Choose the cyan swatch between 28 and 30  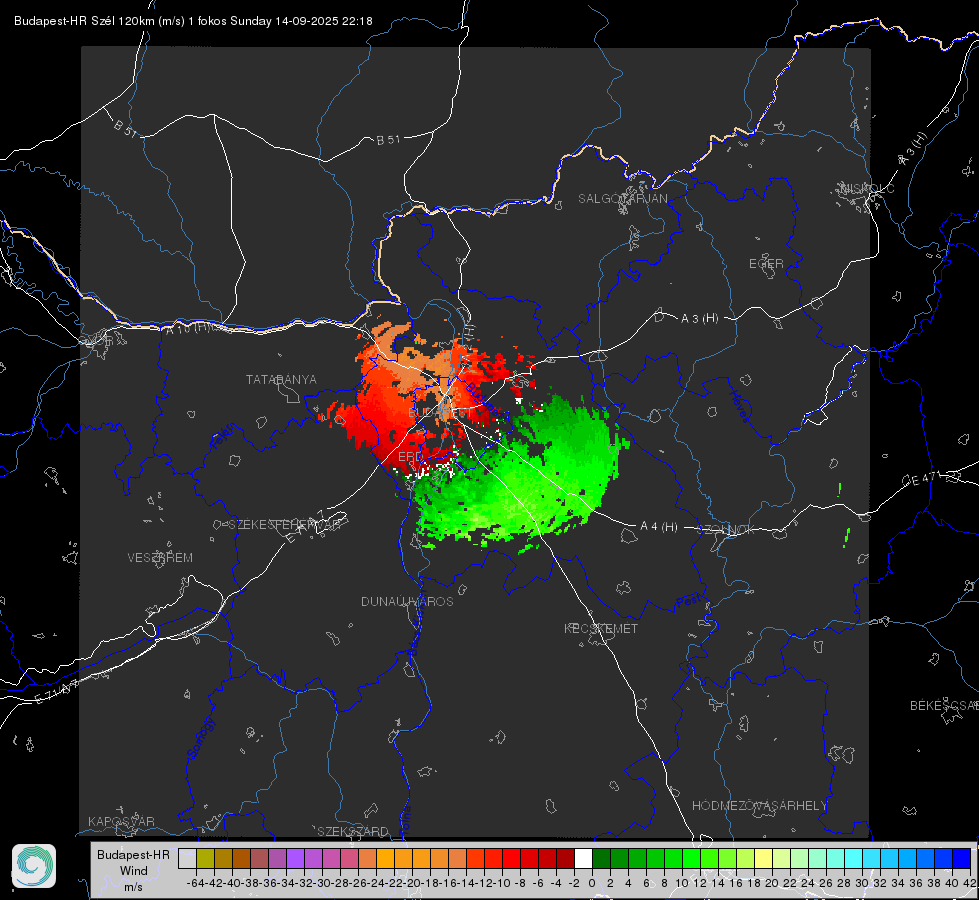tap(854, 858)
